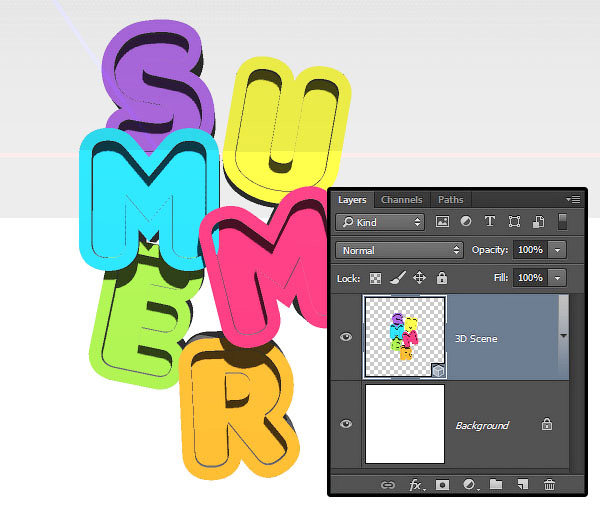Viewport: 600px width, 510px height.
Task: Select the 3D Scene layer thumbnail
Action: (x=405, y=337)
